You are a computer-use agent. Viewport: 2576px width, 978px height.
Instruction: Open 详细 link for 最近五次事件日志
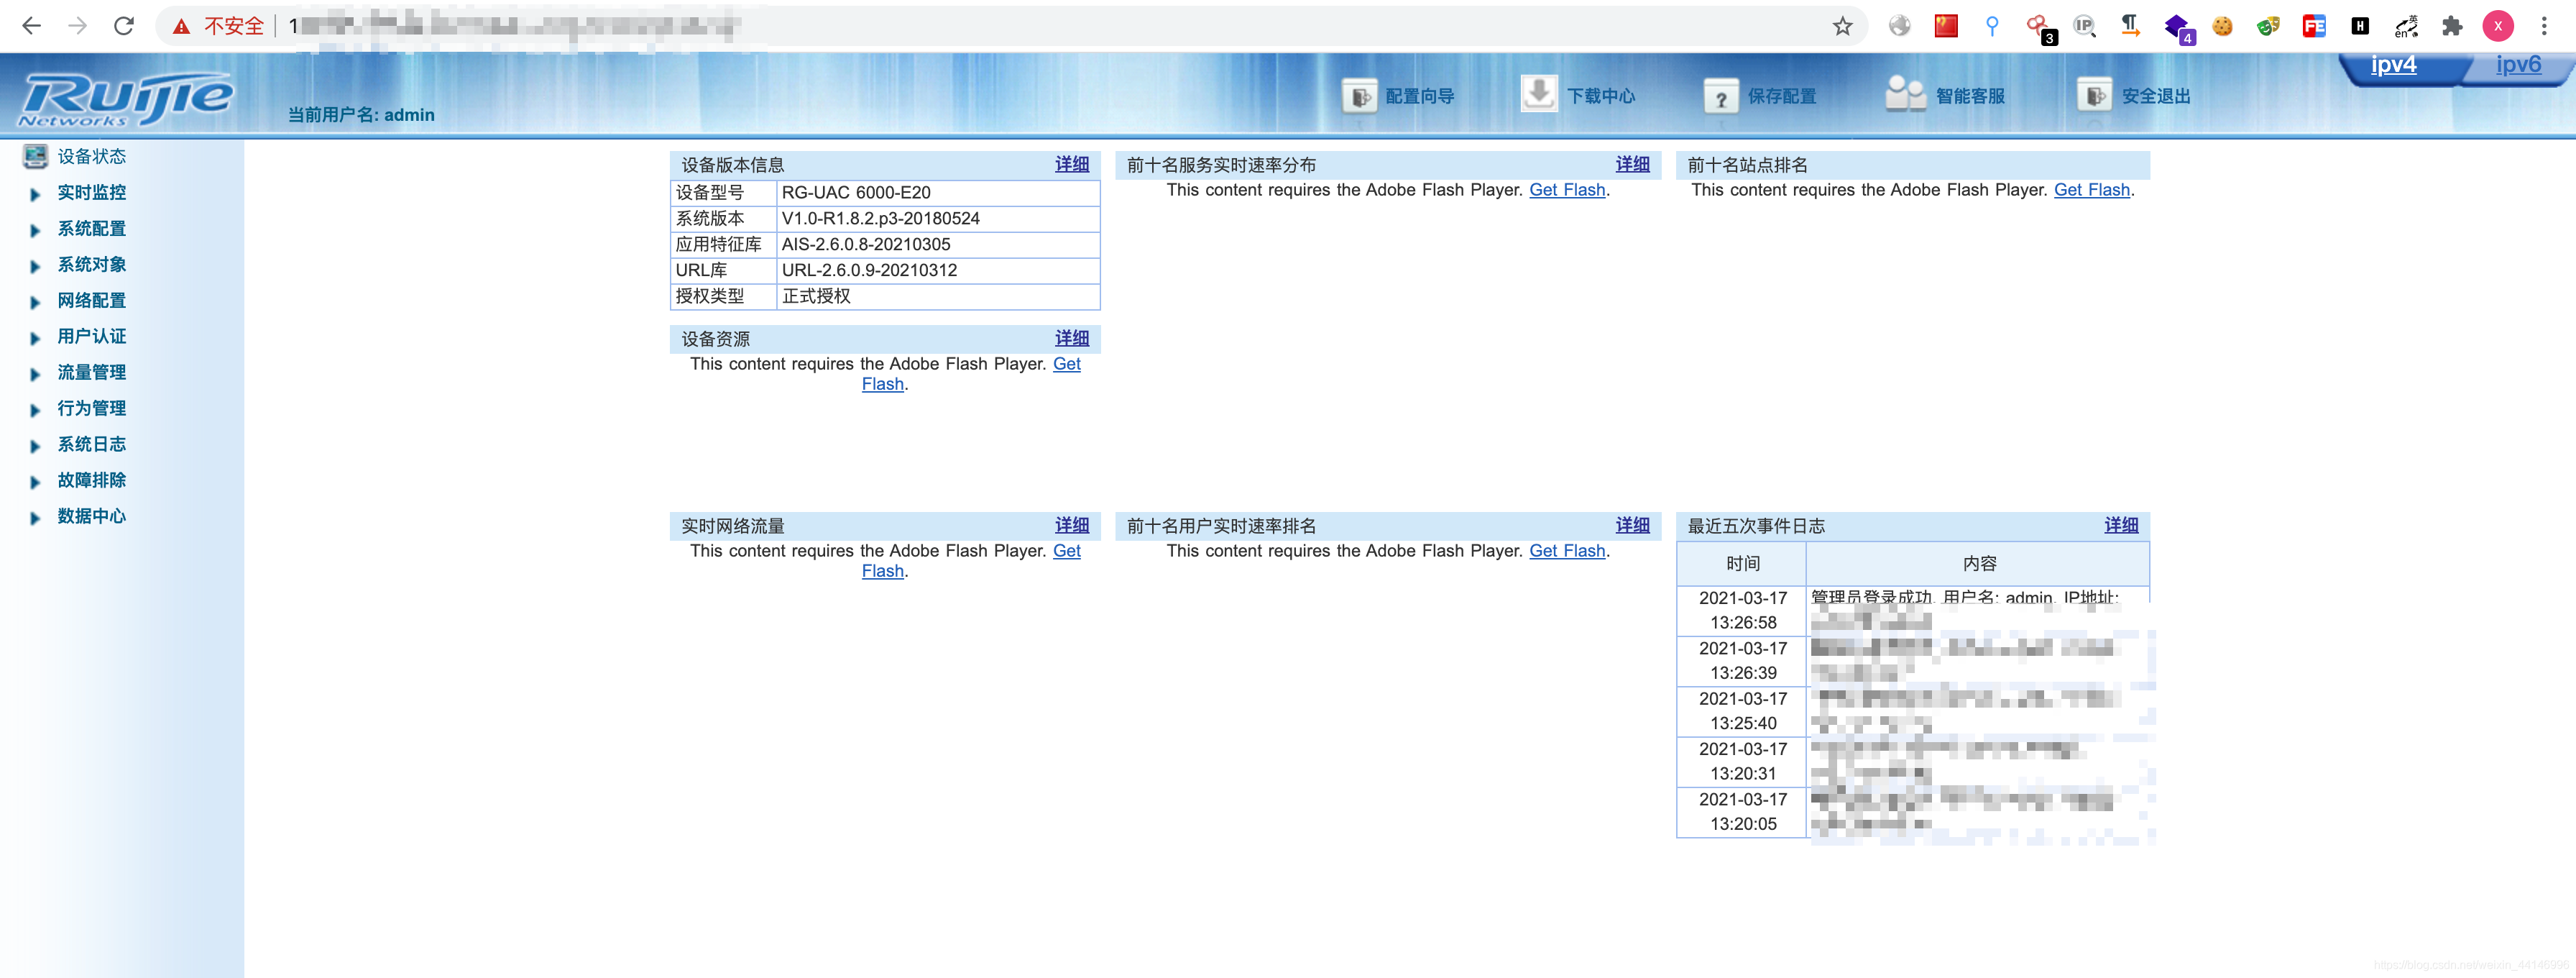(x=2121, y=525)
